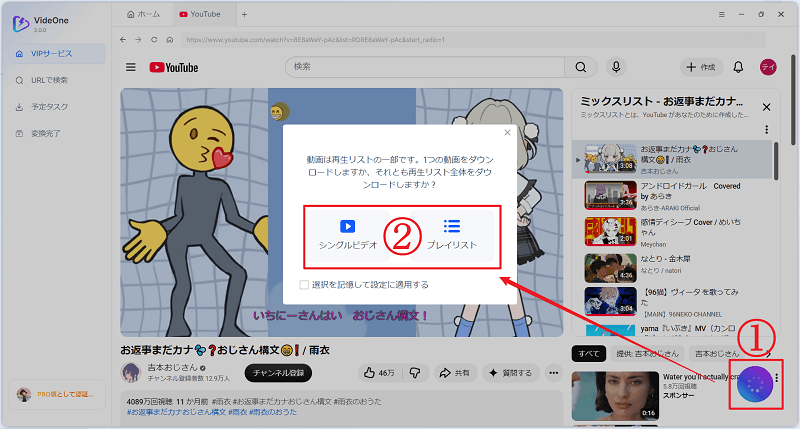Open options for the sponsored video
Screen dimensions: 800x429
777,378
